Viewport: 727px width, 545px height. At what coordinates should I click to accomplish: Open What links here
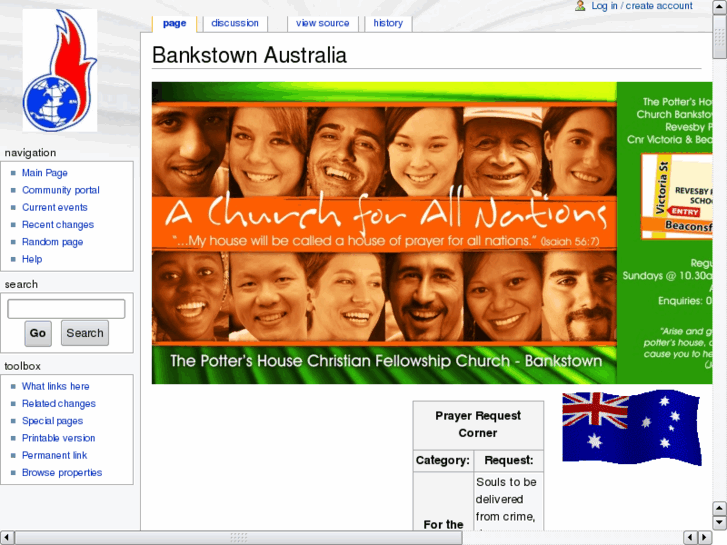[x=56, y=386]
